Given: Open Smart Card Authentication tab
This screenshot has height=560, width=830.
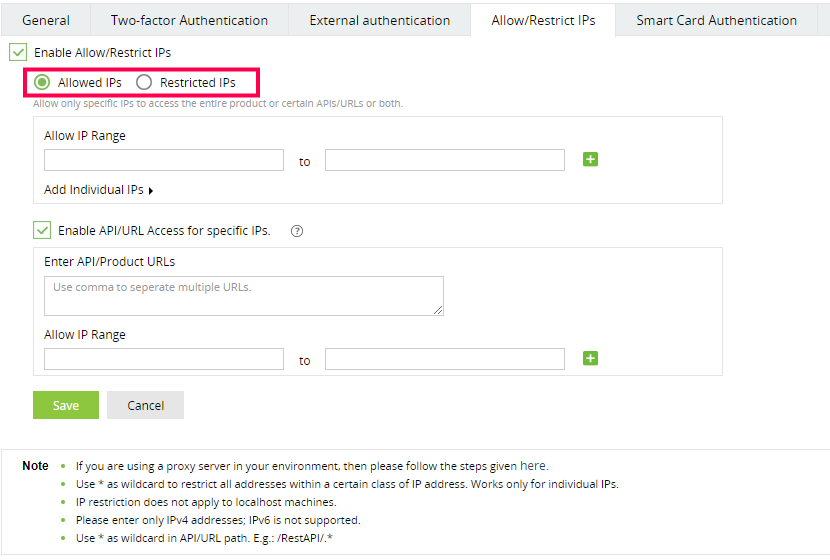Looking at the screenshot, I should pyautogui.click(x=716, y=20).
